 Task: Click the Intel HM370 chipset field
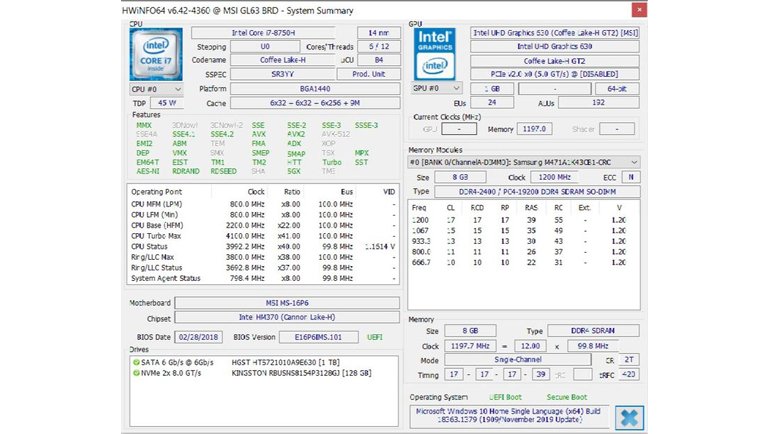(x=287, y=317)
